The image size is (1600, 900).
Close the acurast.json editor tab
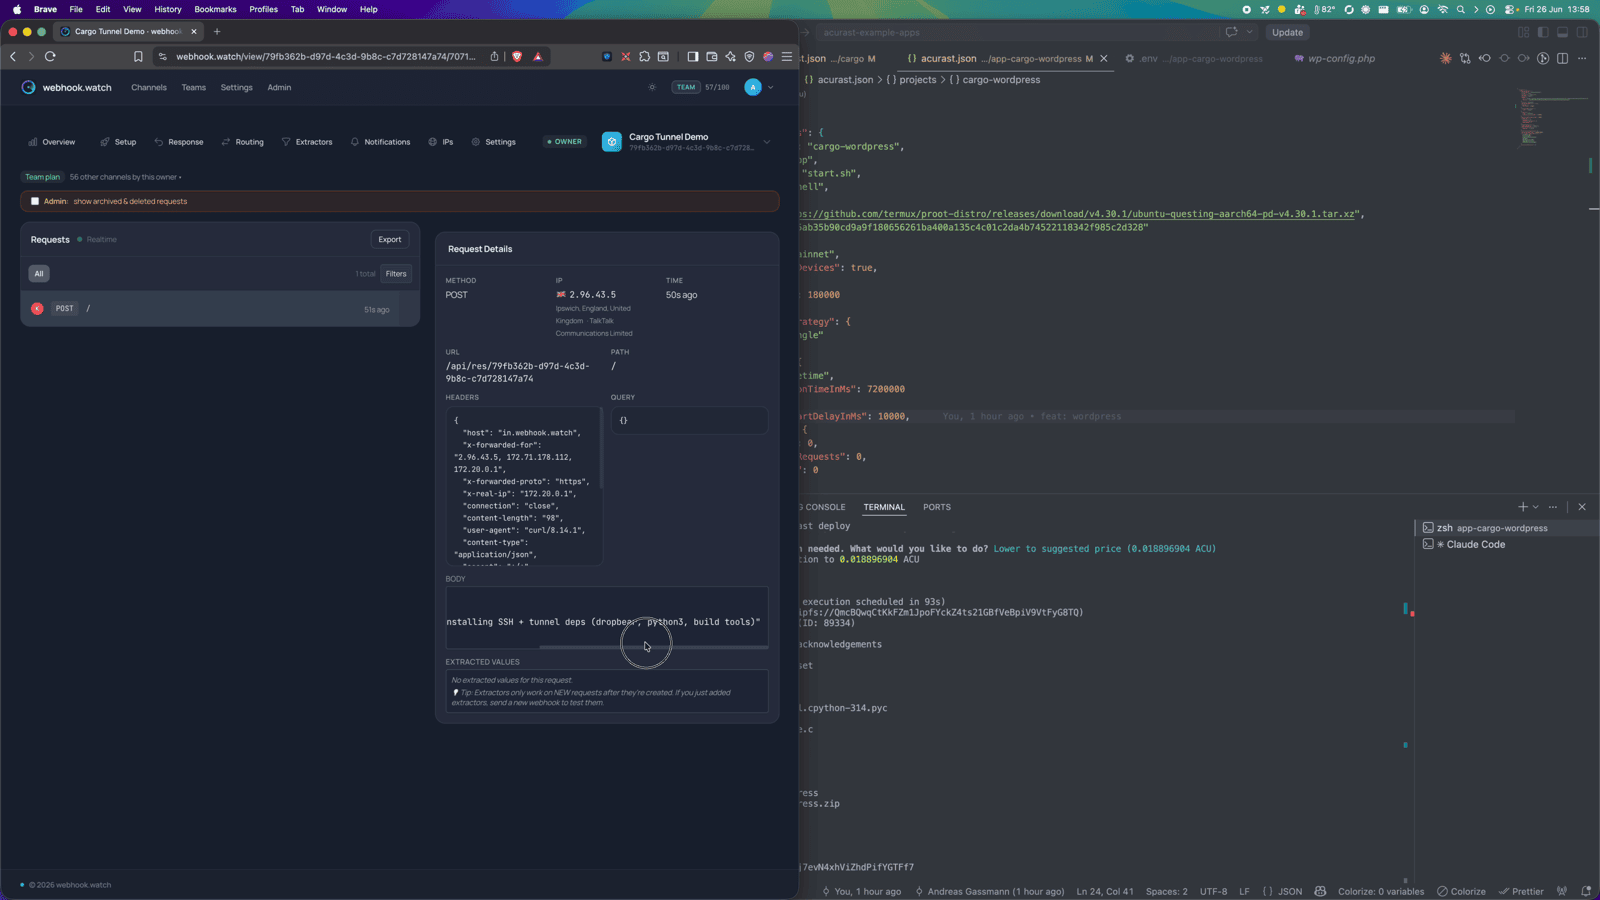[x=1104, y=59]
